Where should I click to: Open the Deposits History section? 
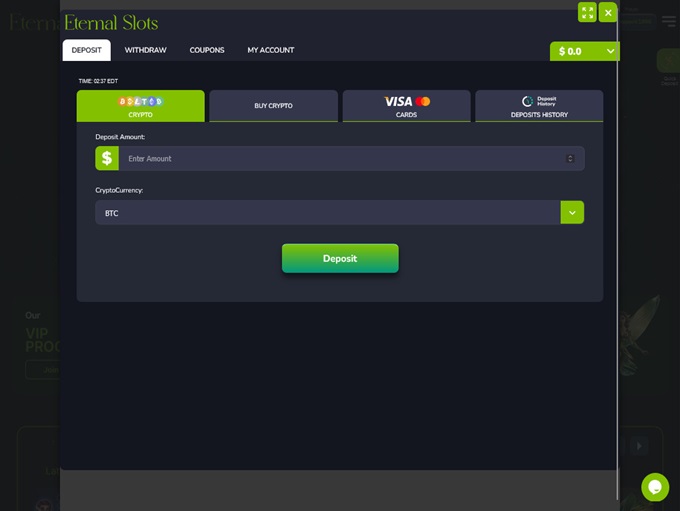coord(539,114)
